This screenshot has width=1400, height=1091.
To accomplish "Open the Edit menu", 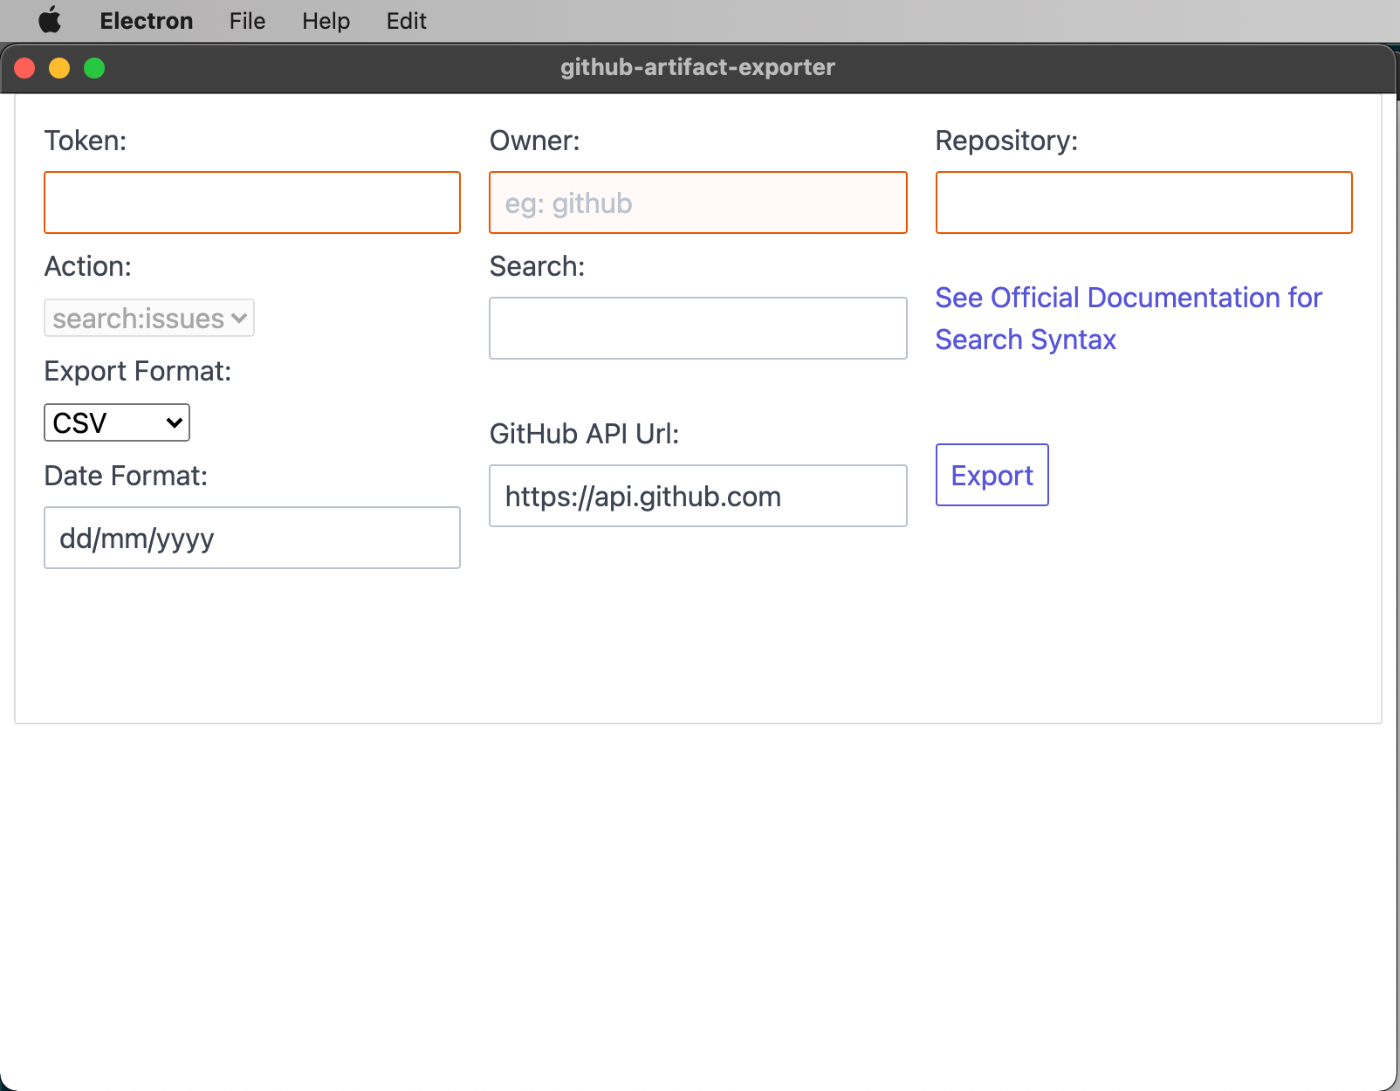I will tap(407, 21).
